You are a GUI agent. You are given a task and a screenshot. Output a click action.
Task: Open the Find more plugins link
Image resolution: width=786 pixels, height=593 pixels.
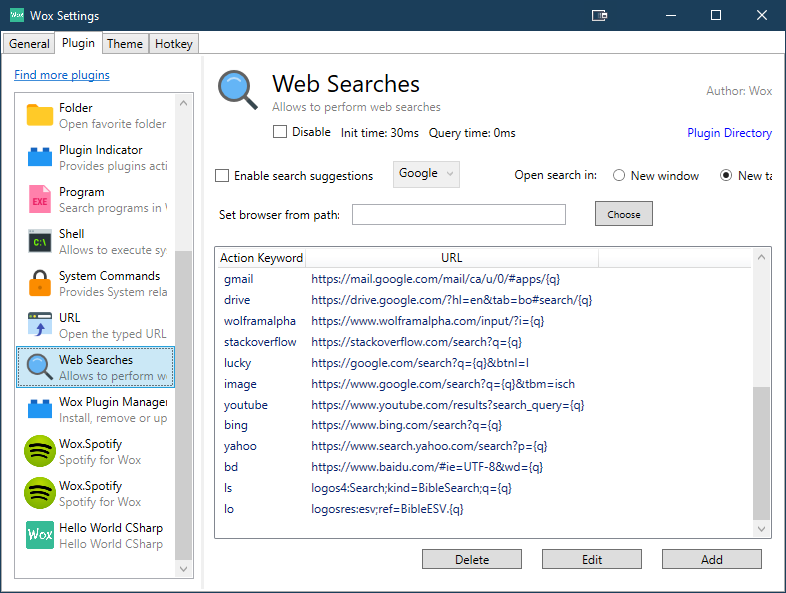[x=62, y=75]
